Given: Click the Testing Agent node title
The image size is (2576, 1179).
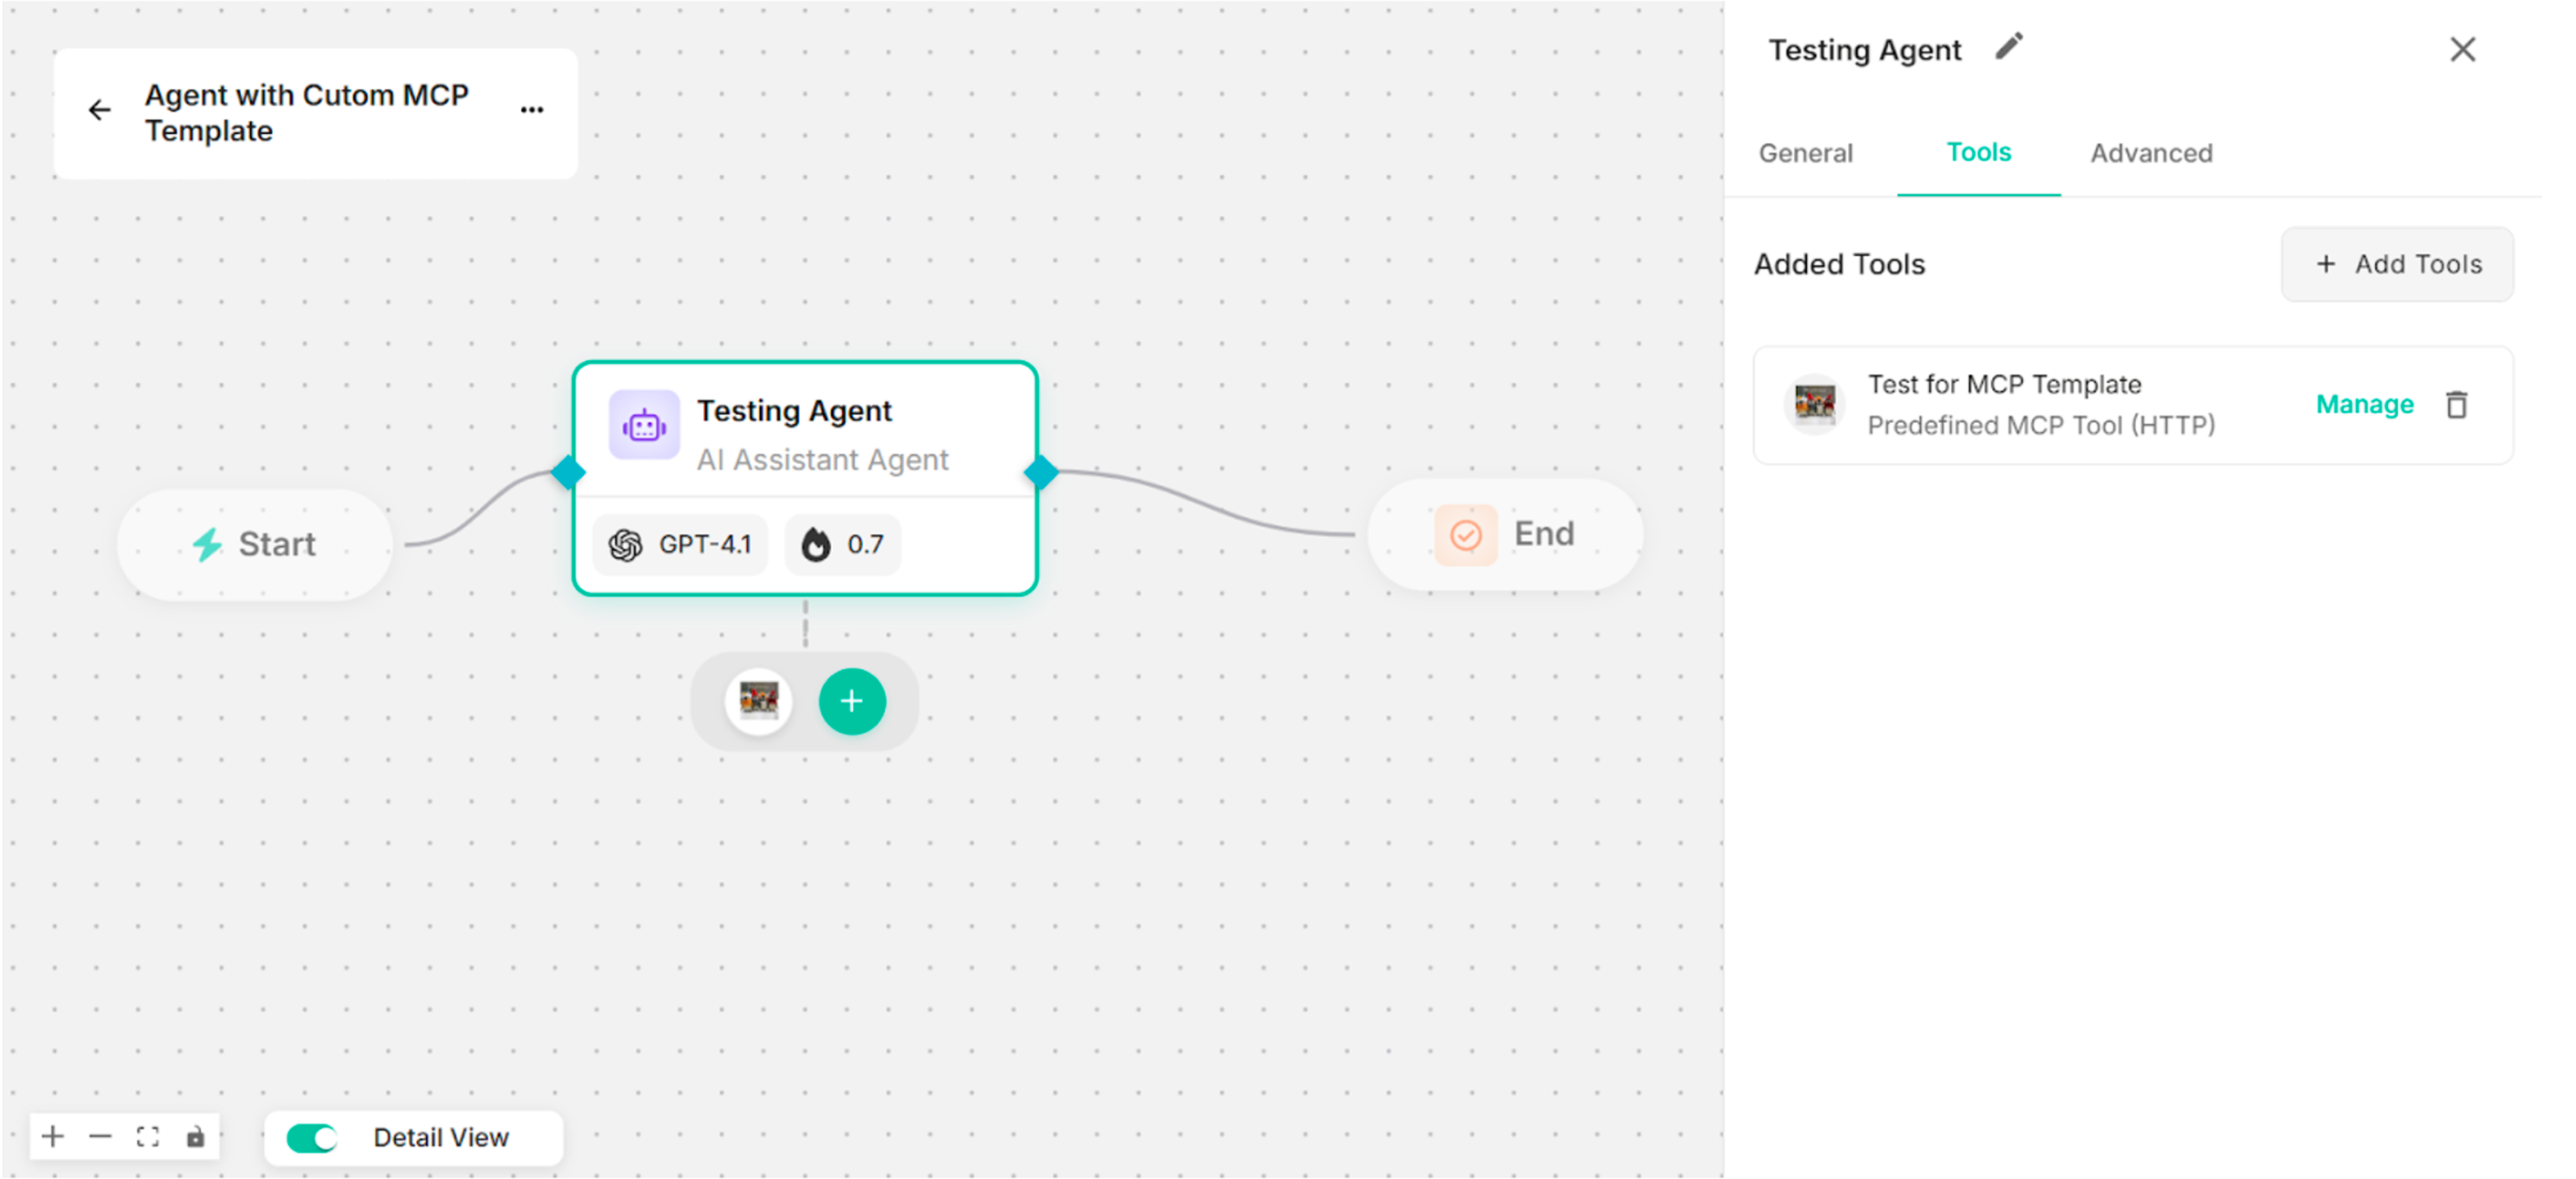Looking at the screenshot, I should click(794, 411).
